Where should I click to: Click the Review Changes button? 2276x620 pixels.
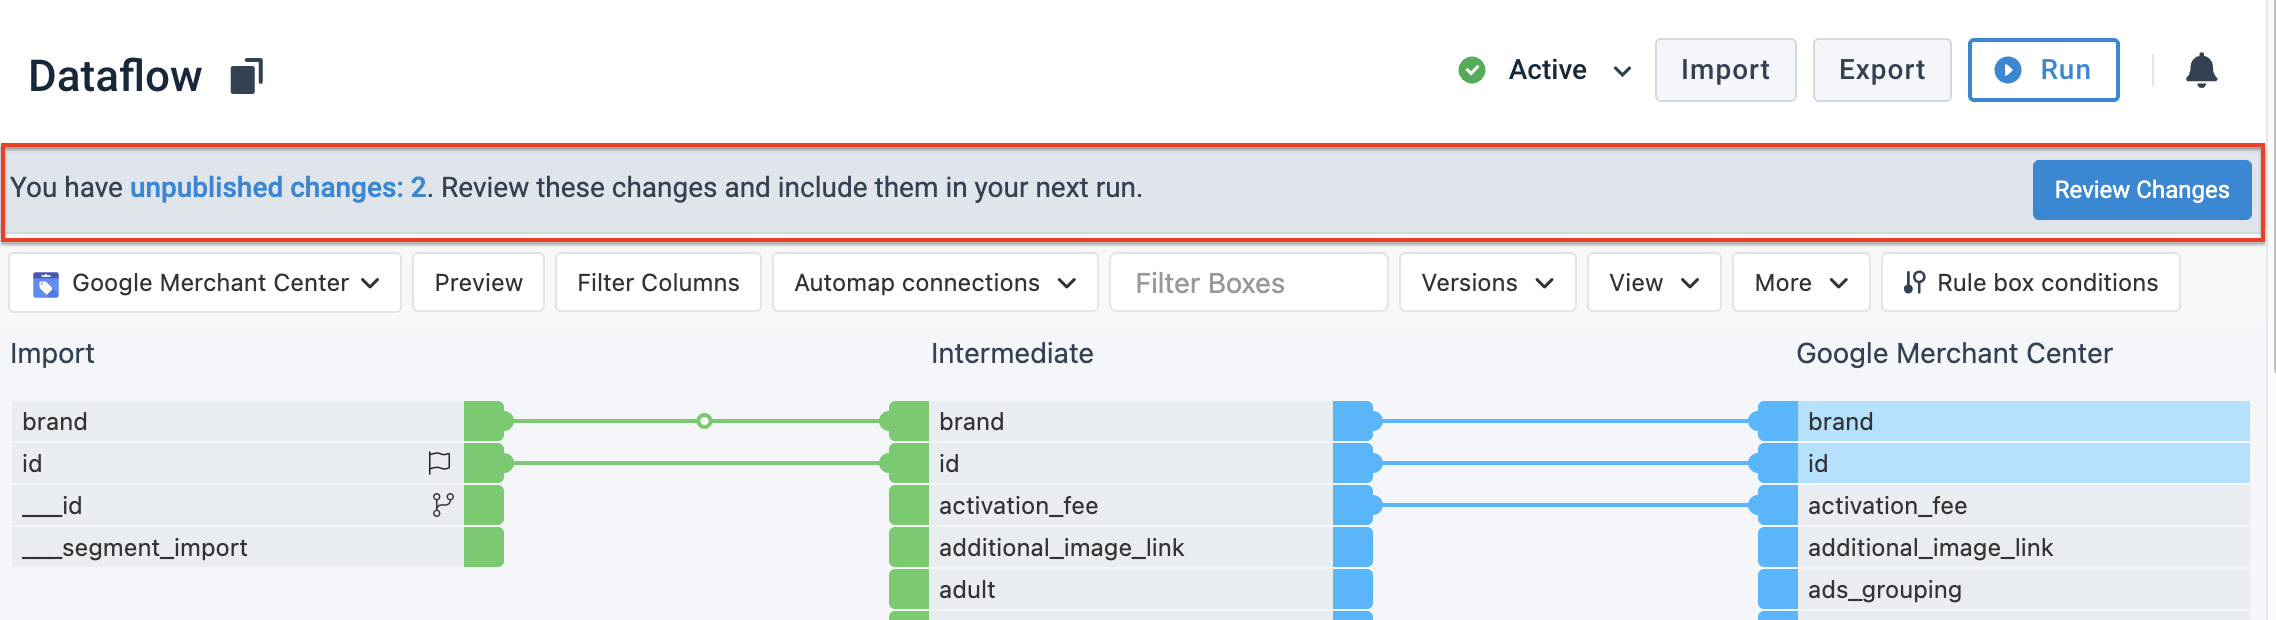[2141, 190]
